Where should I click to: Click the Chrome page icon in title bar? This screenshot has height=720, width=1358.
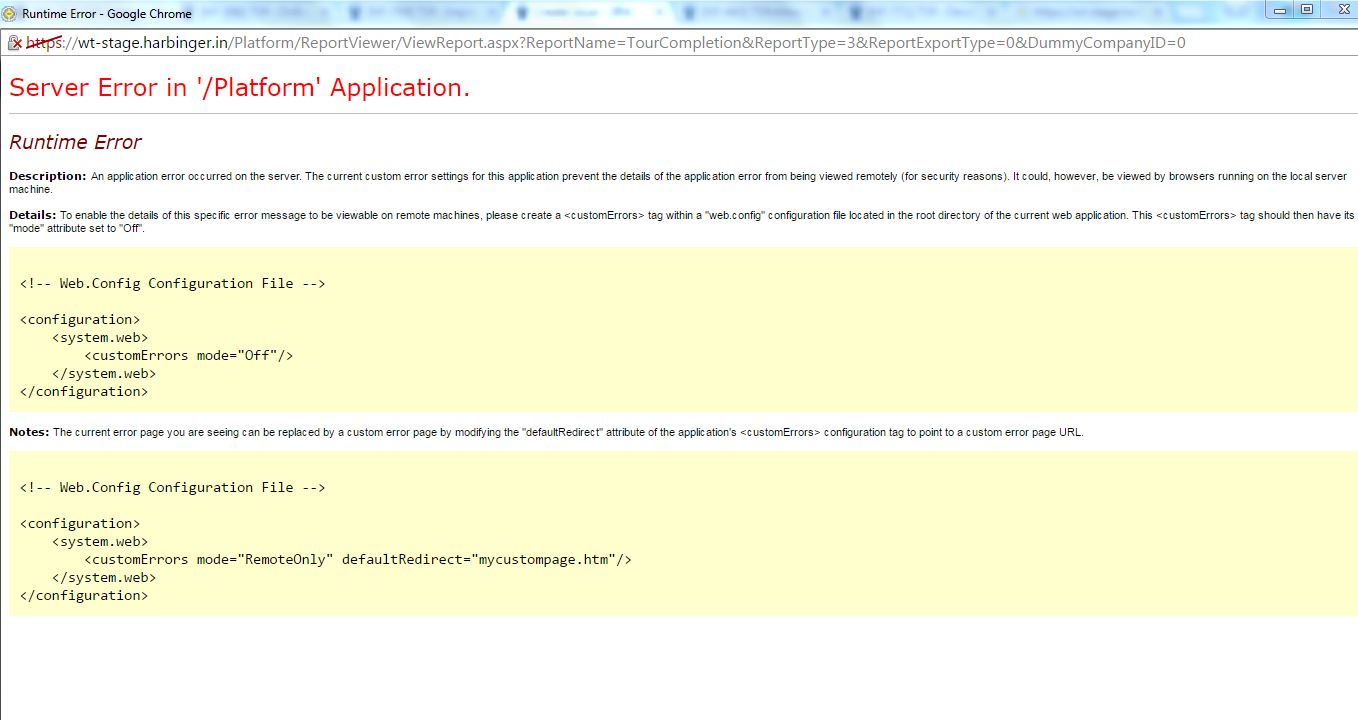point(10,14)
